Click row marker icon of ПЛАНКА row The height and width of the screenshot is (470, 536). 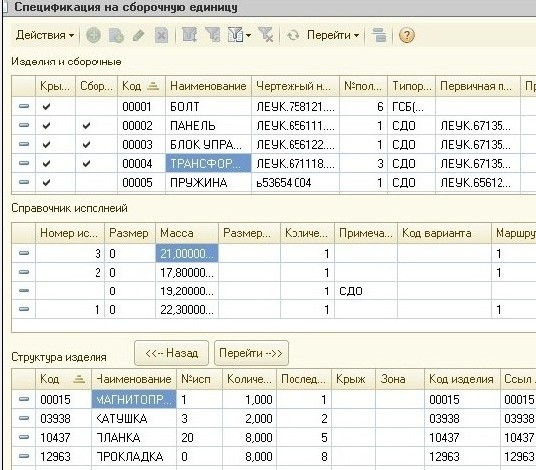pos(24,437)
